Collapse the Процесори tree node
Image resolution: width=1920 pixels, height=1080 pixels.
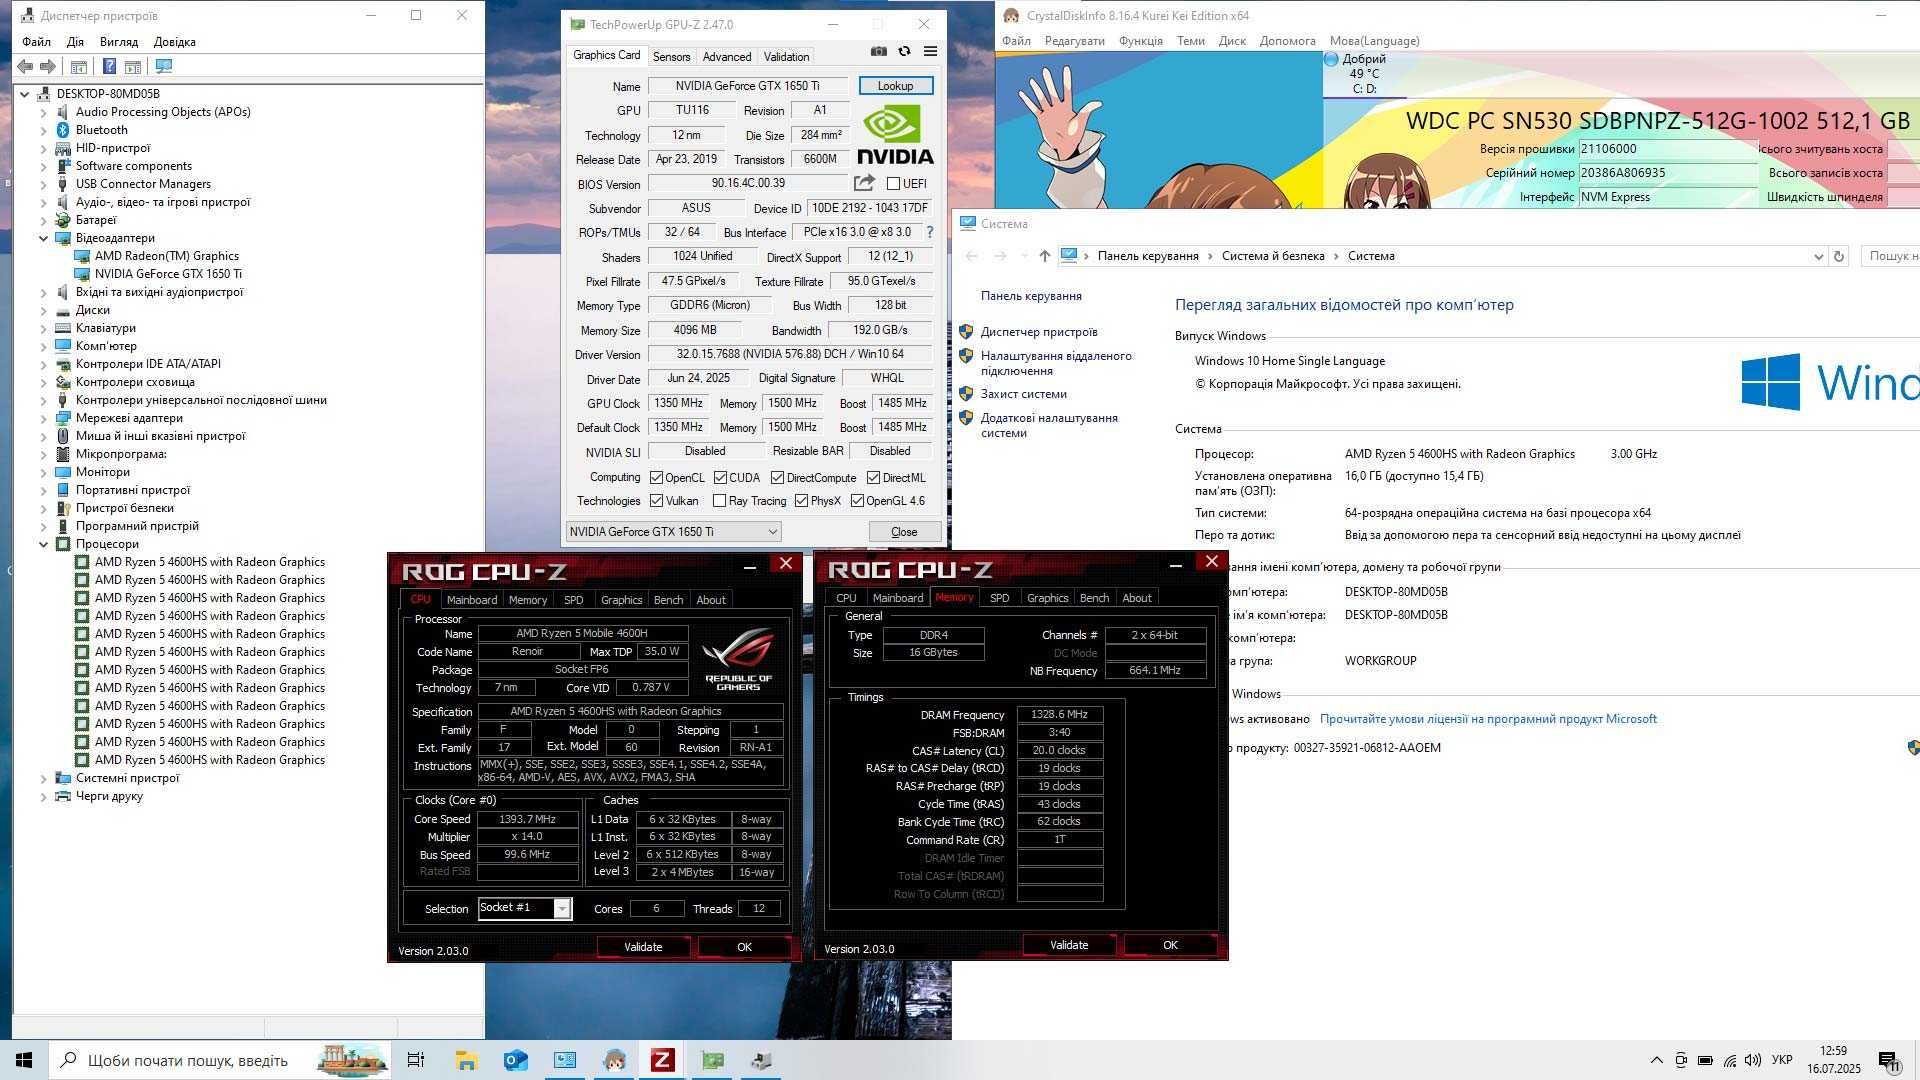[43, 544]
